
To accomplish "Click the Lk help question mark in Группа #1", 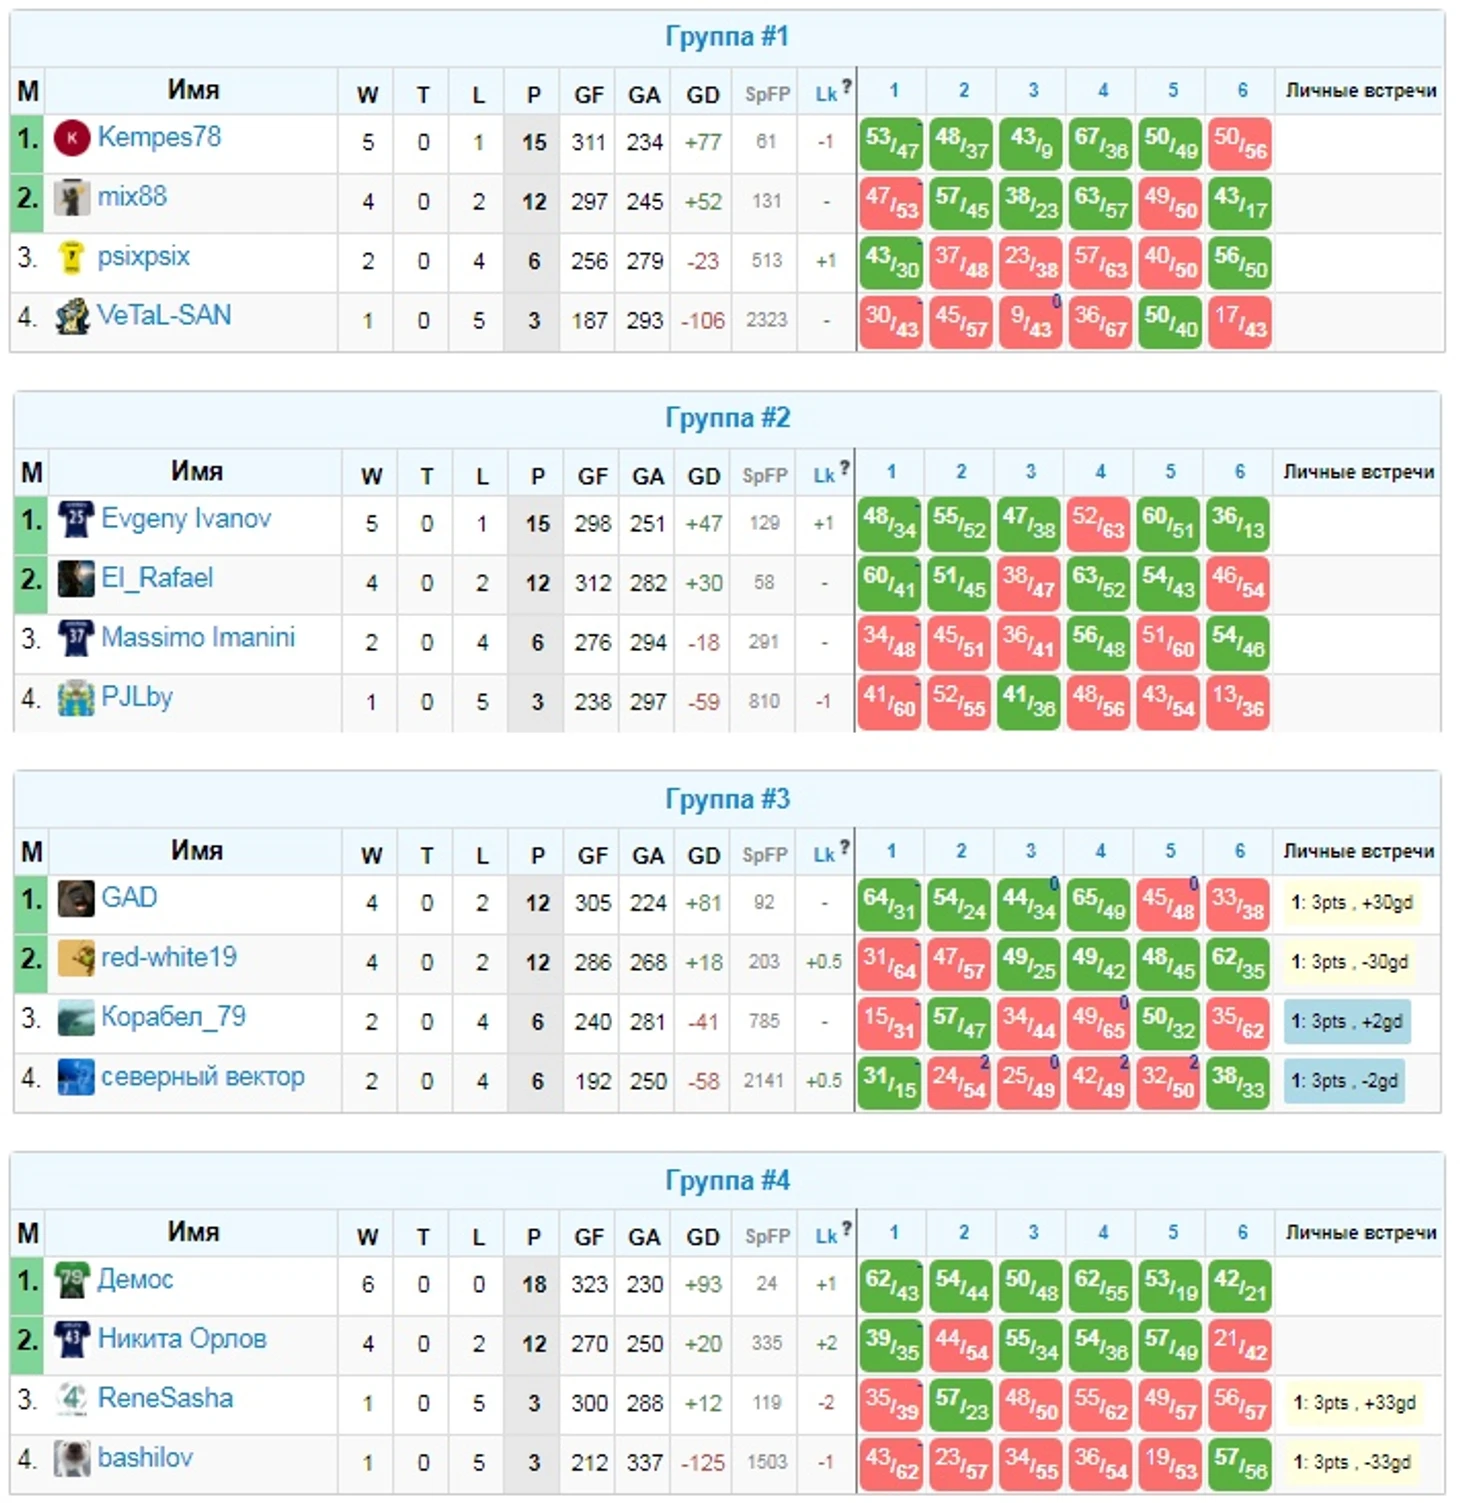I will [847, 86].
